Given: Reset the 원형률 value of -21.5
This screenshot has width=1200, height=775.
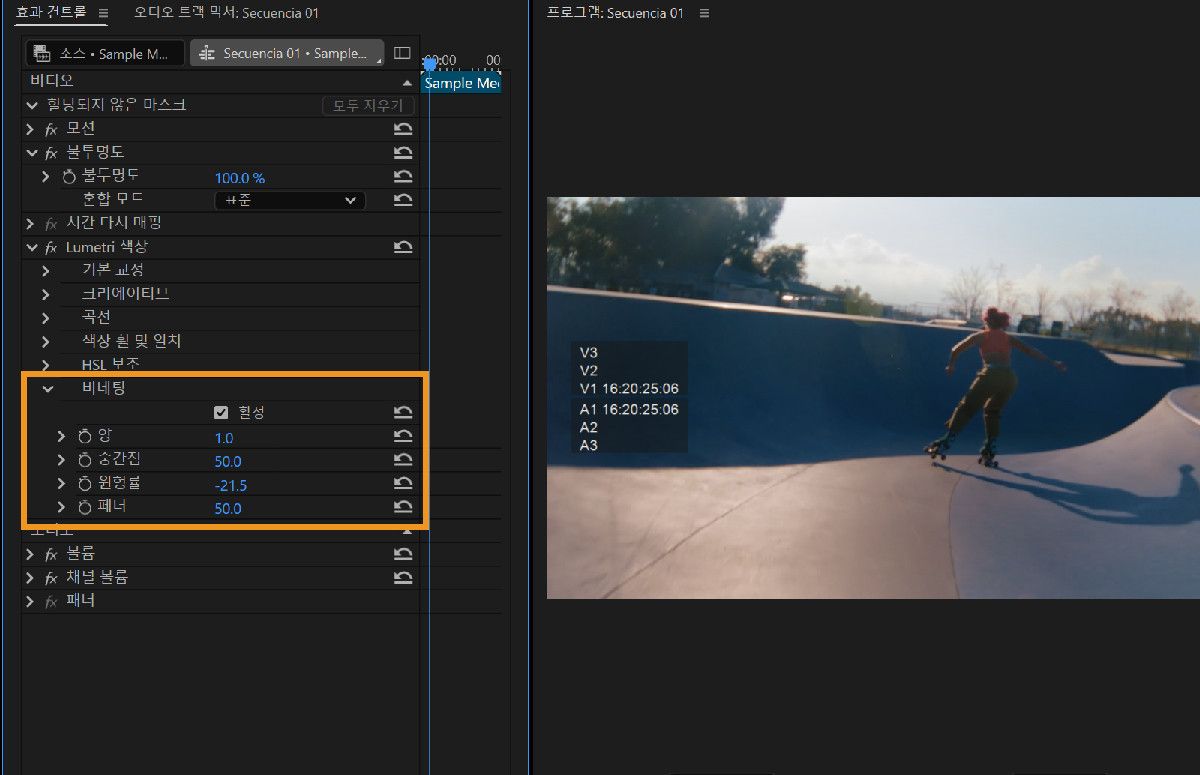Looking at the screenshot, I should [403, 484].
